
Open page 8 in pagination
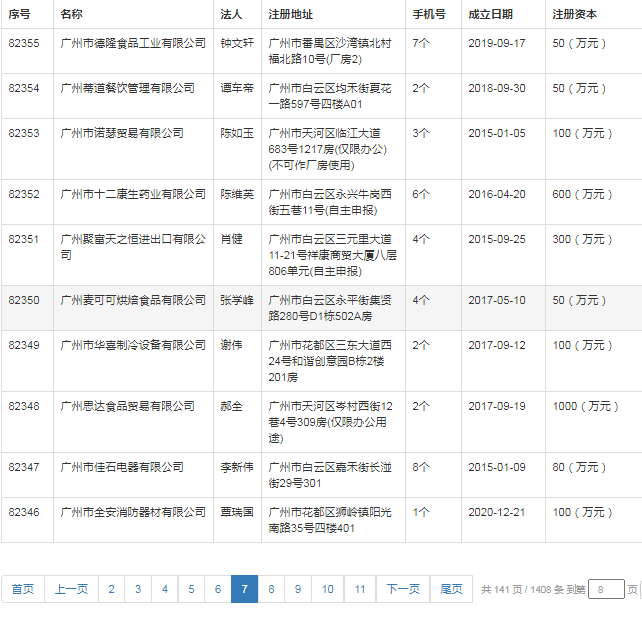coord(271,589)
